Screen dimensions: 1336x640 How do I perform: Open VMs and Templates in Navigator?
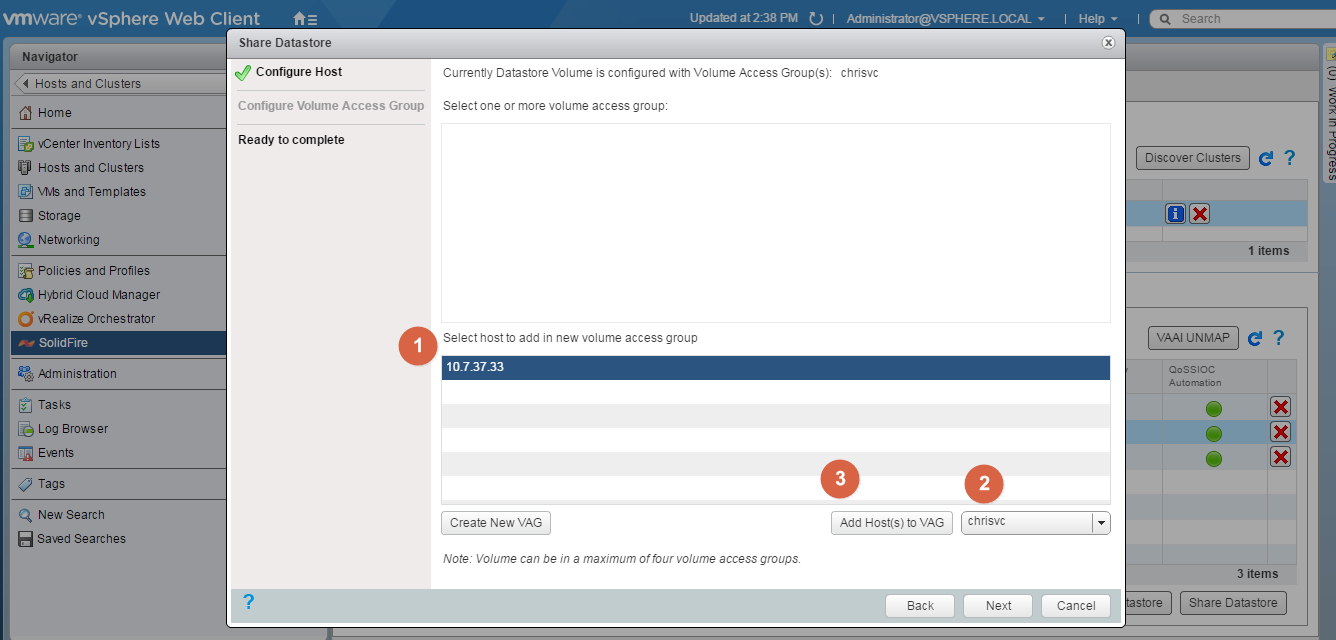[x=91, y=192]
